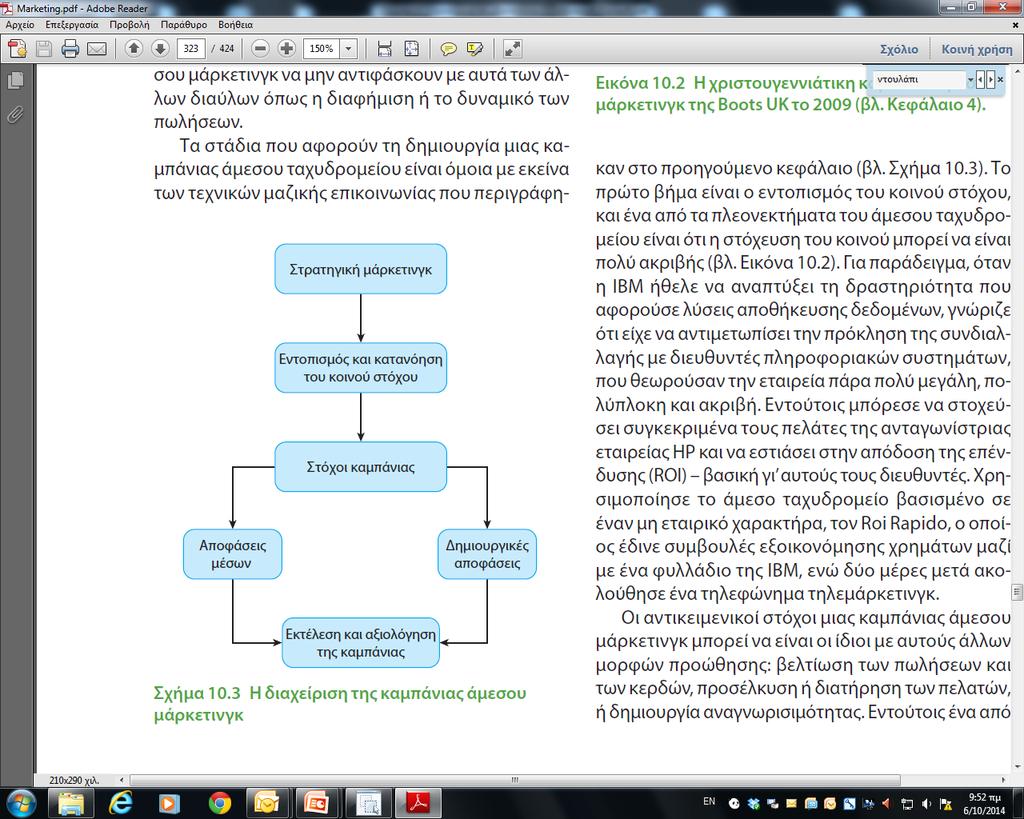The height and width of the screenshot is (819, 1024).
Task: Open Outlook from taskbar
Action: tap(267, 803)
